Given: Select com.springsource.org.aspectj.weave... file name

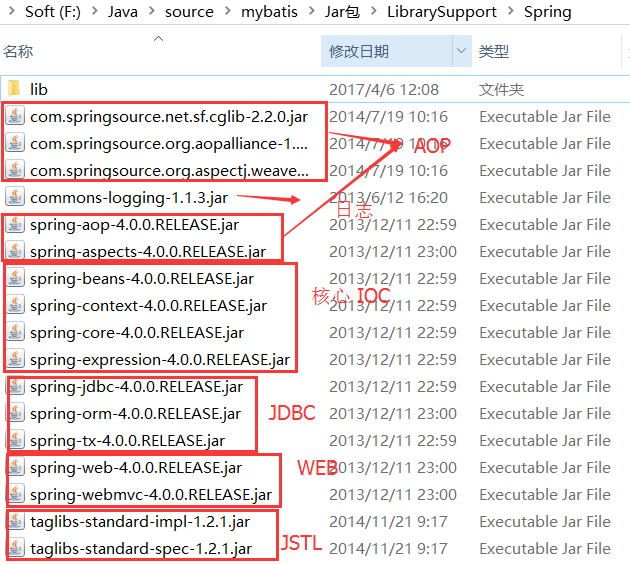Looking at the screenshot, I should click(169, 171).
